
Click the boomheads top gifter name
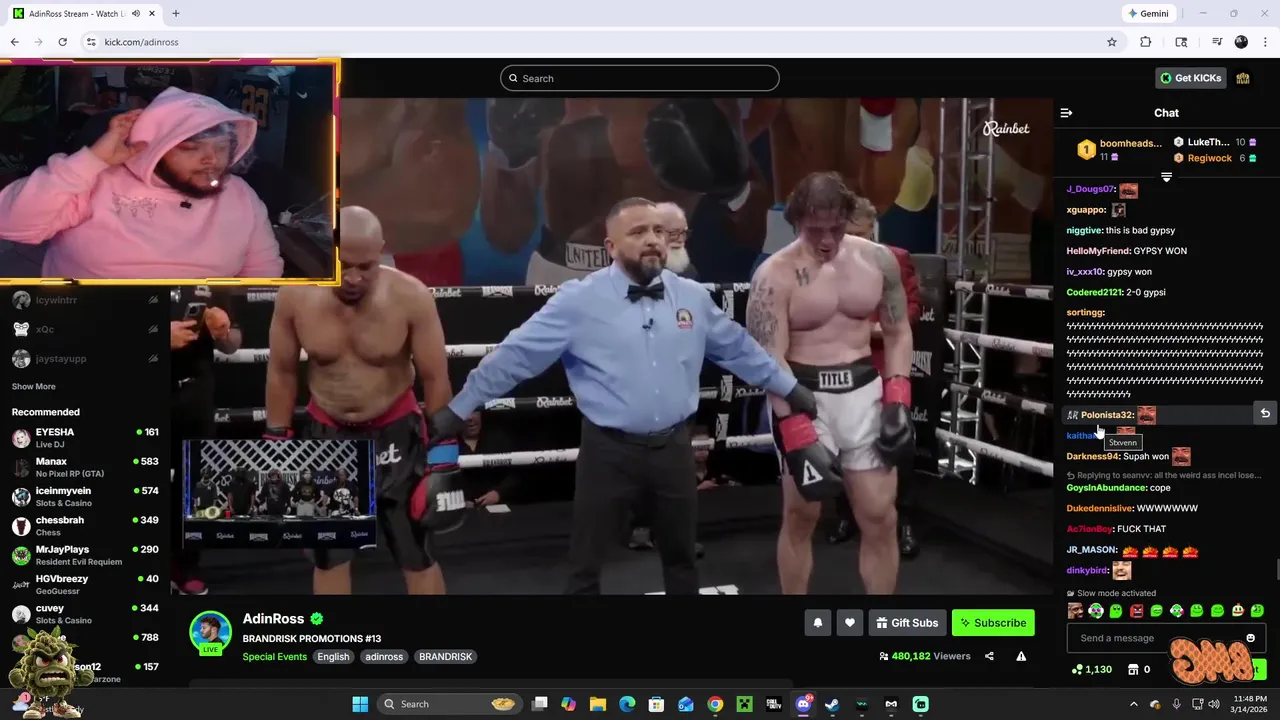pos(1130,143)
